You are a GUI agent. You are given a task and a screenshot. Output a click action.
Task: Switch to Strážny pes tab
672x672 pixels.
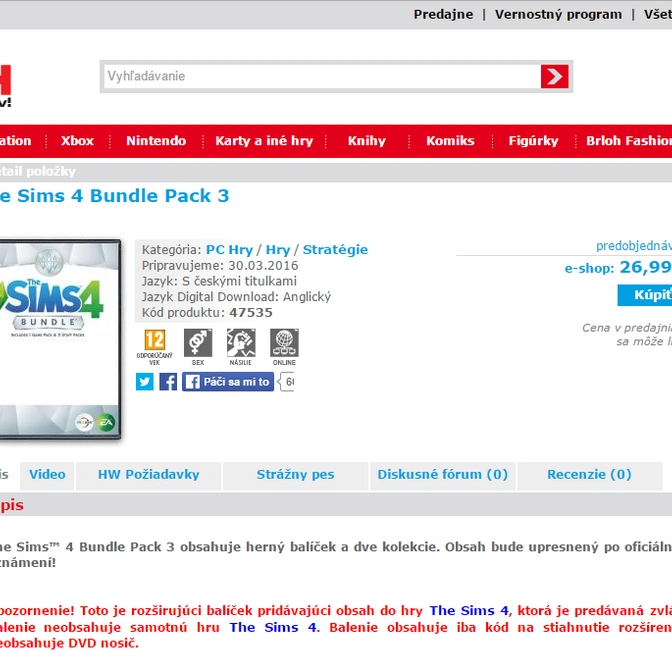(295, 474)
